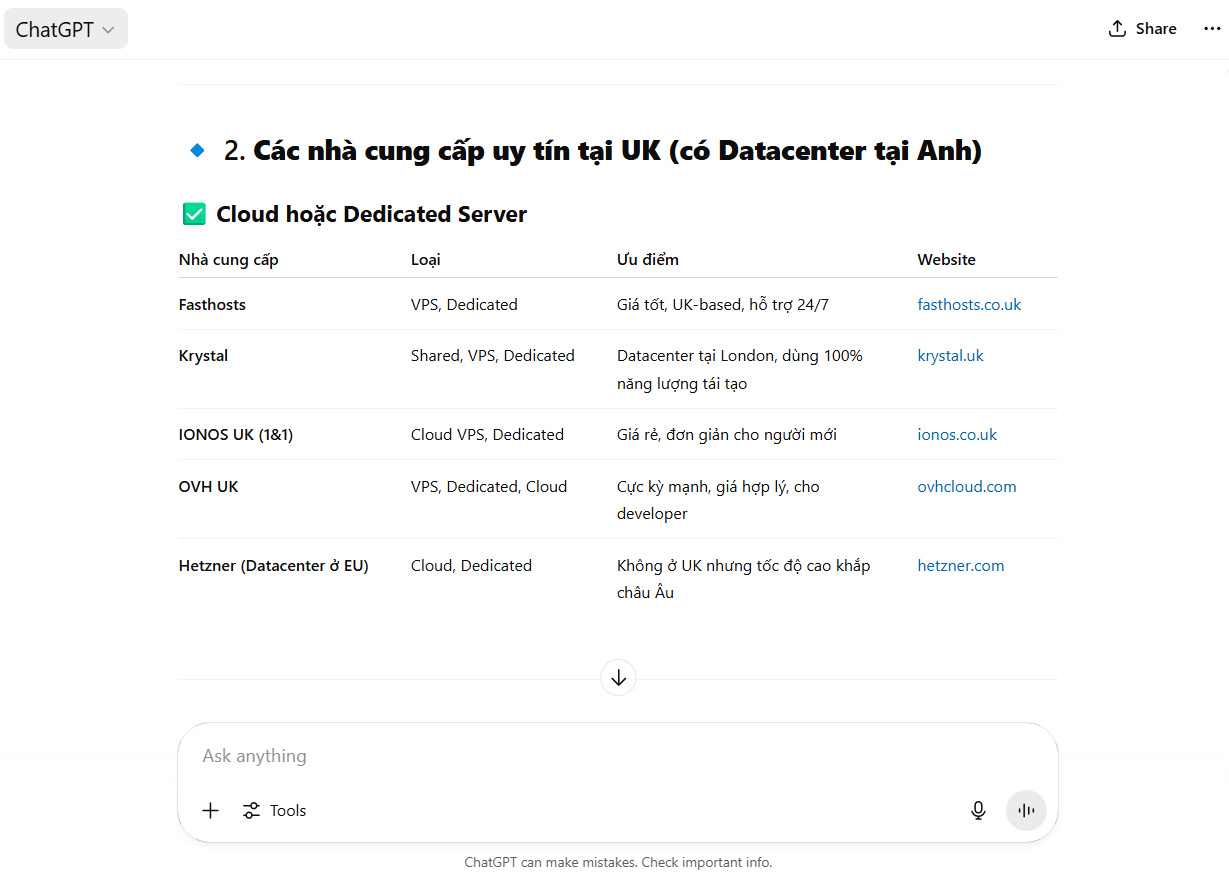This screenshot has width=1229, height=875.
Task: Open the fasthosts.co.uk link
Action: 969,305
